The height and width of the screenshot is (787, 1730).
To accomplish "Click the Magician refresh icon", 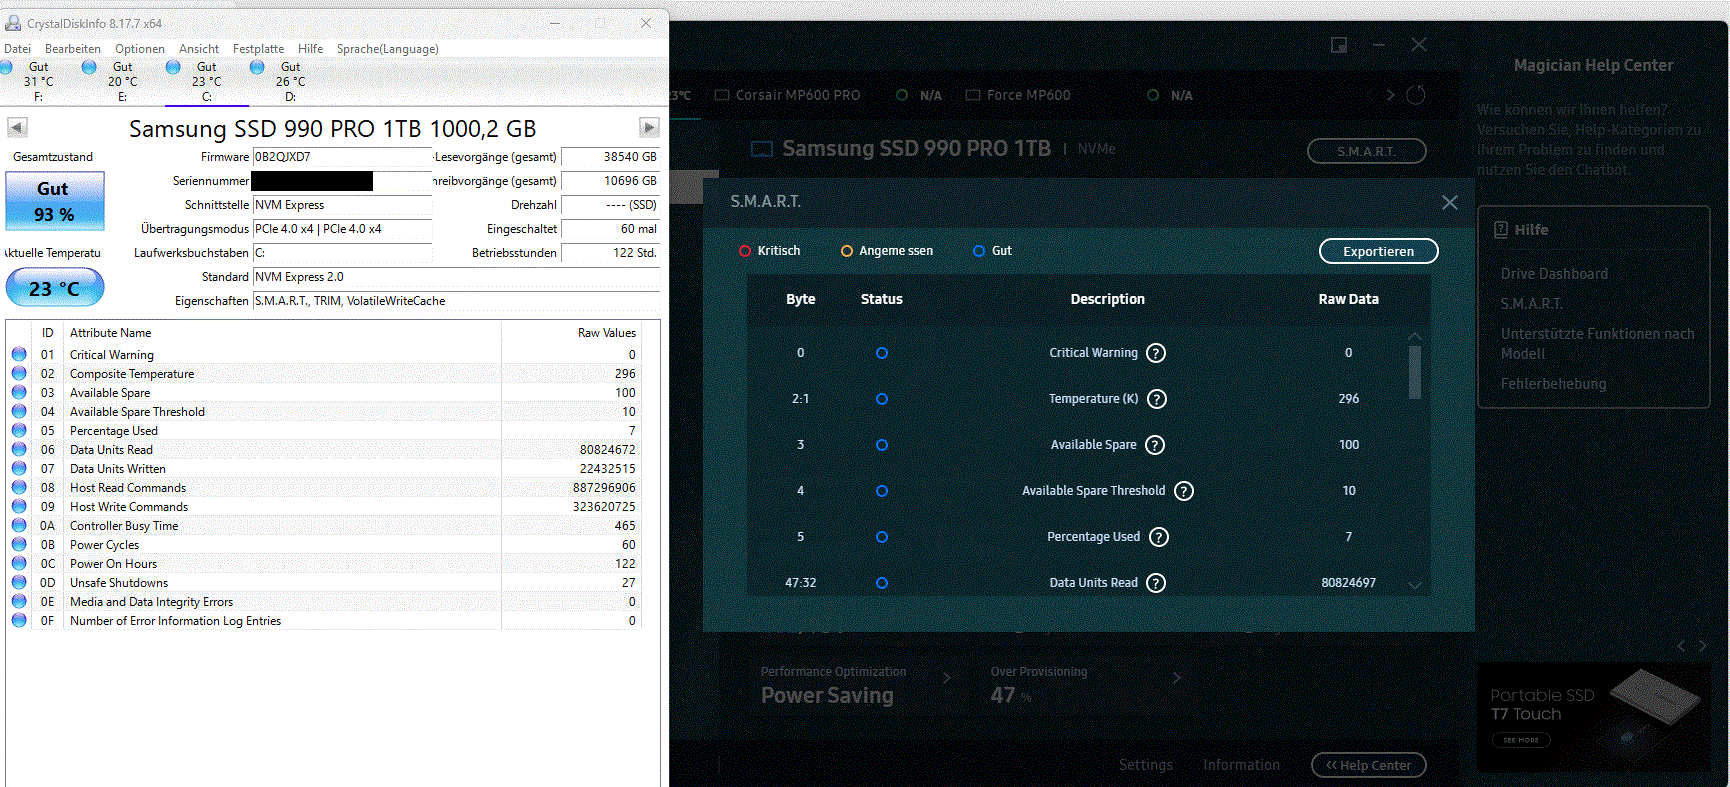I will [x=1416, y=95].
